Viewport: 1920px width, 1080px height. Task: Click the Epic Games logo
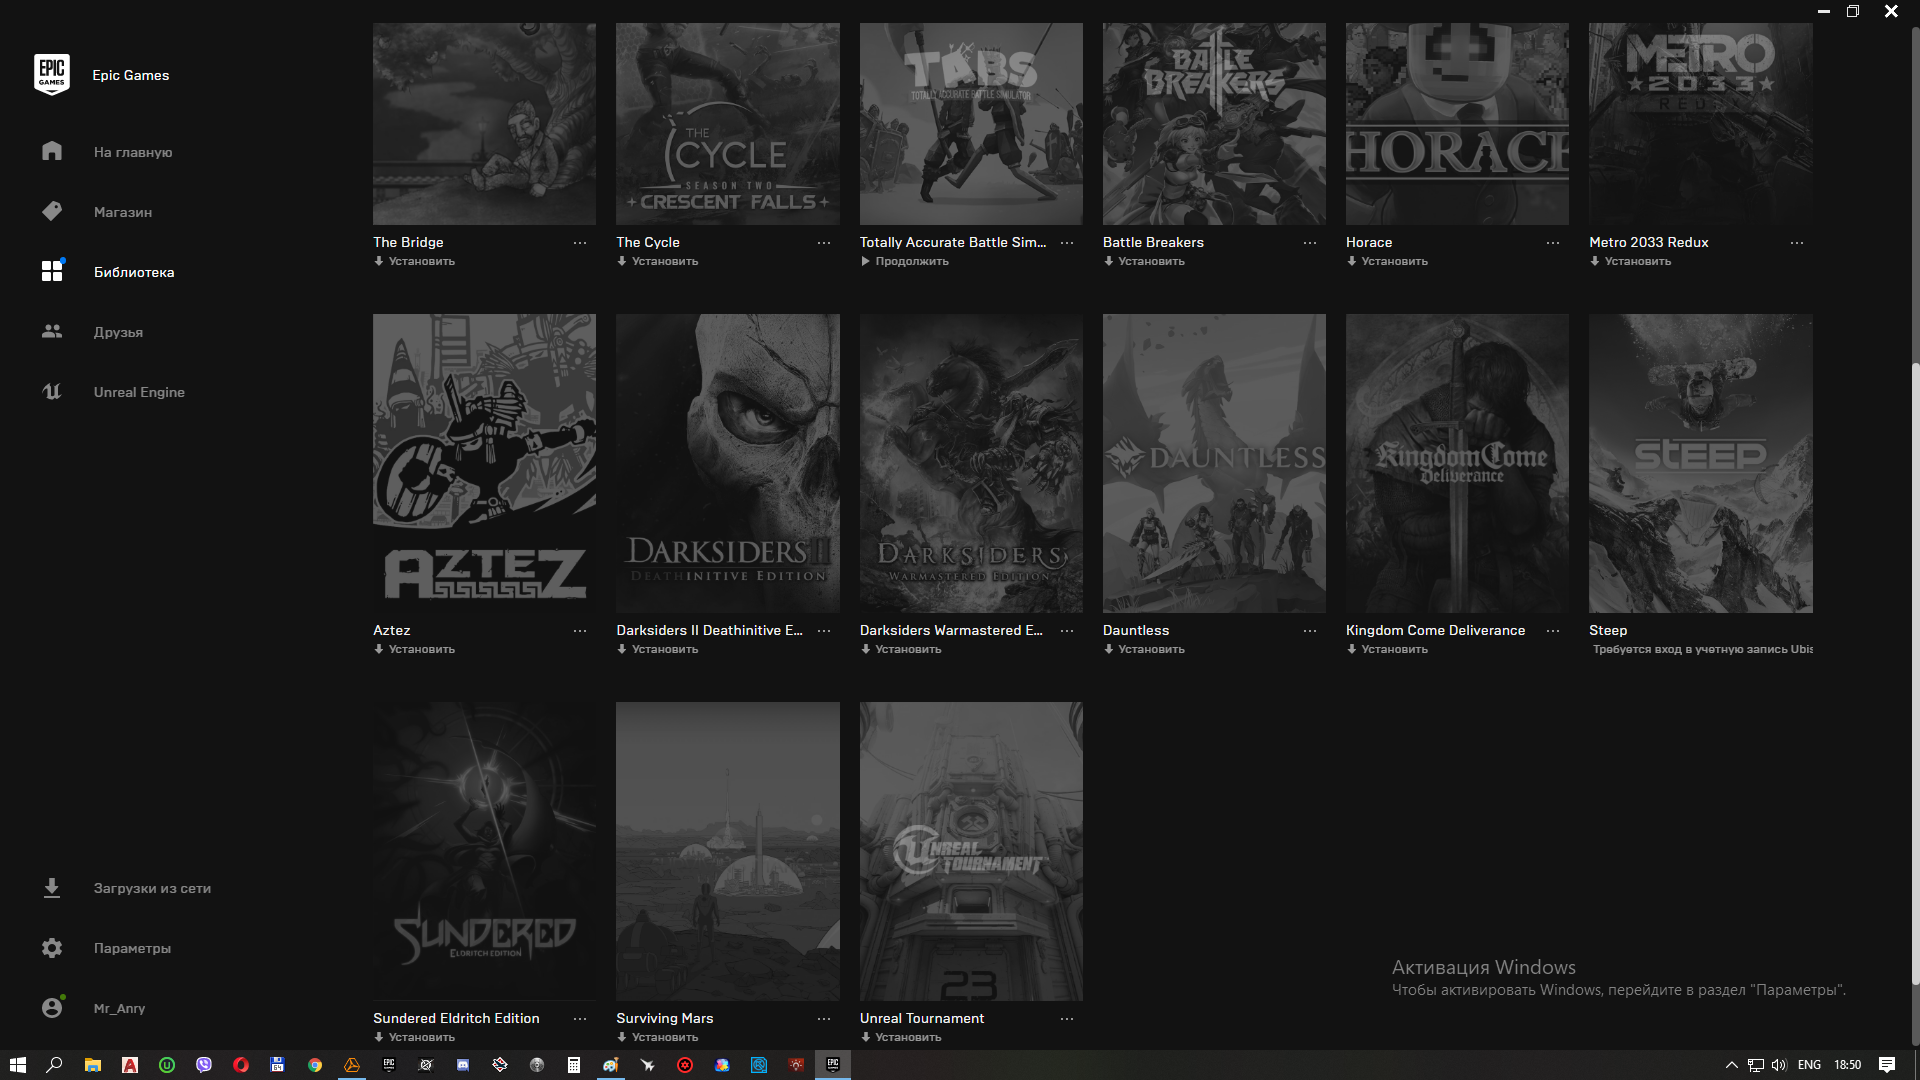coord(52,74)
